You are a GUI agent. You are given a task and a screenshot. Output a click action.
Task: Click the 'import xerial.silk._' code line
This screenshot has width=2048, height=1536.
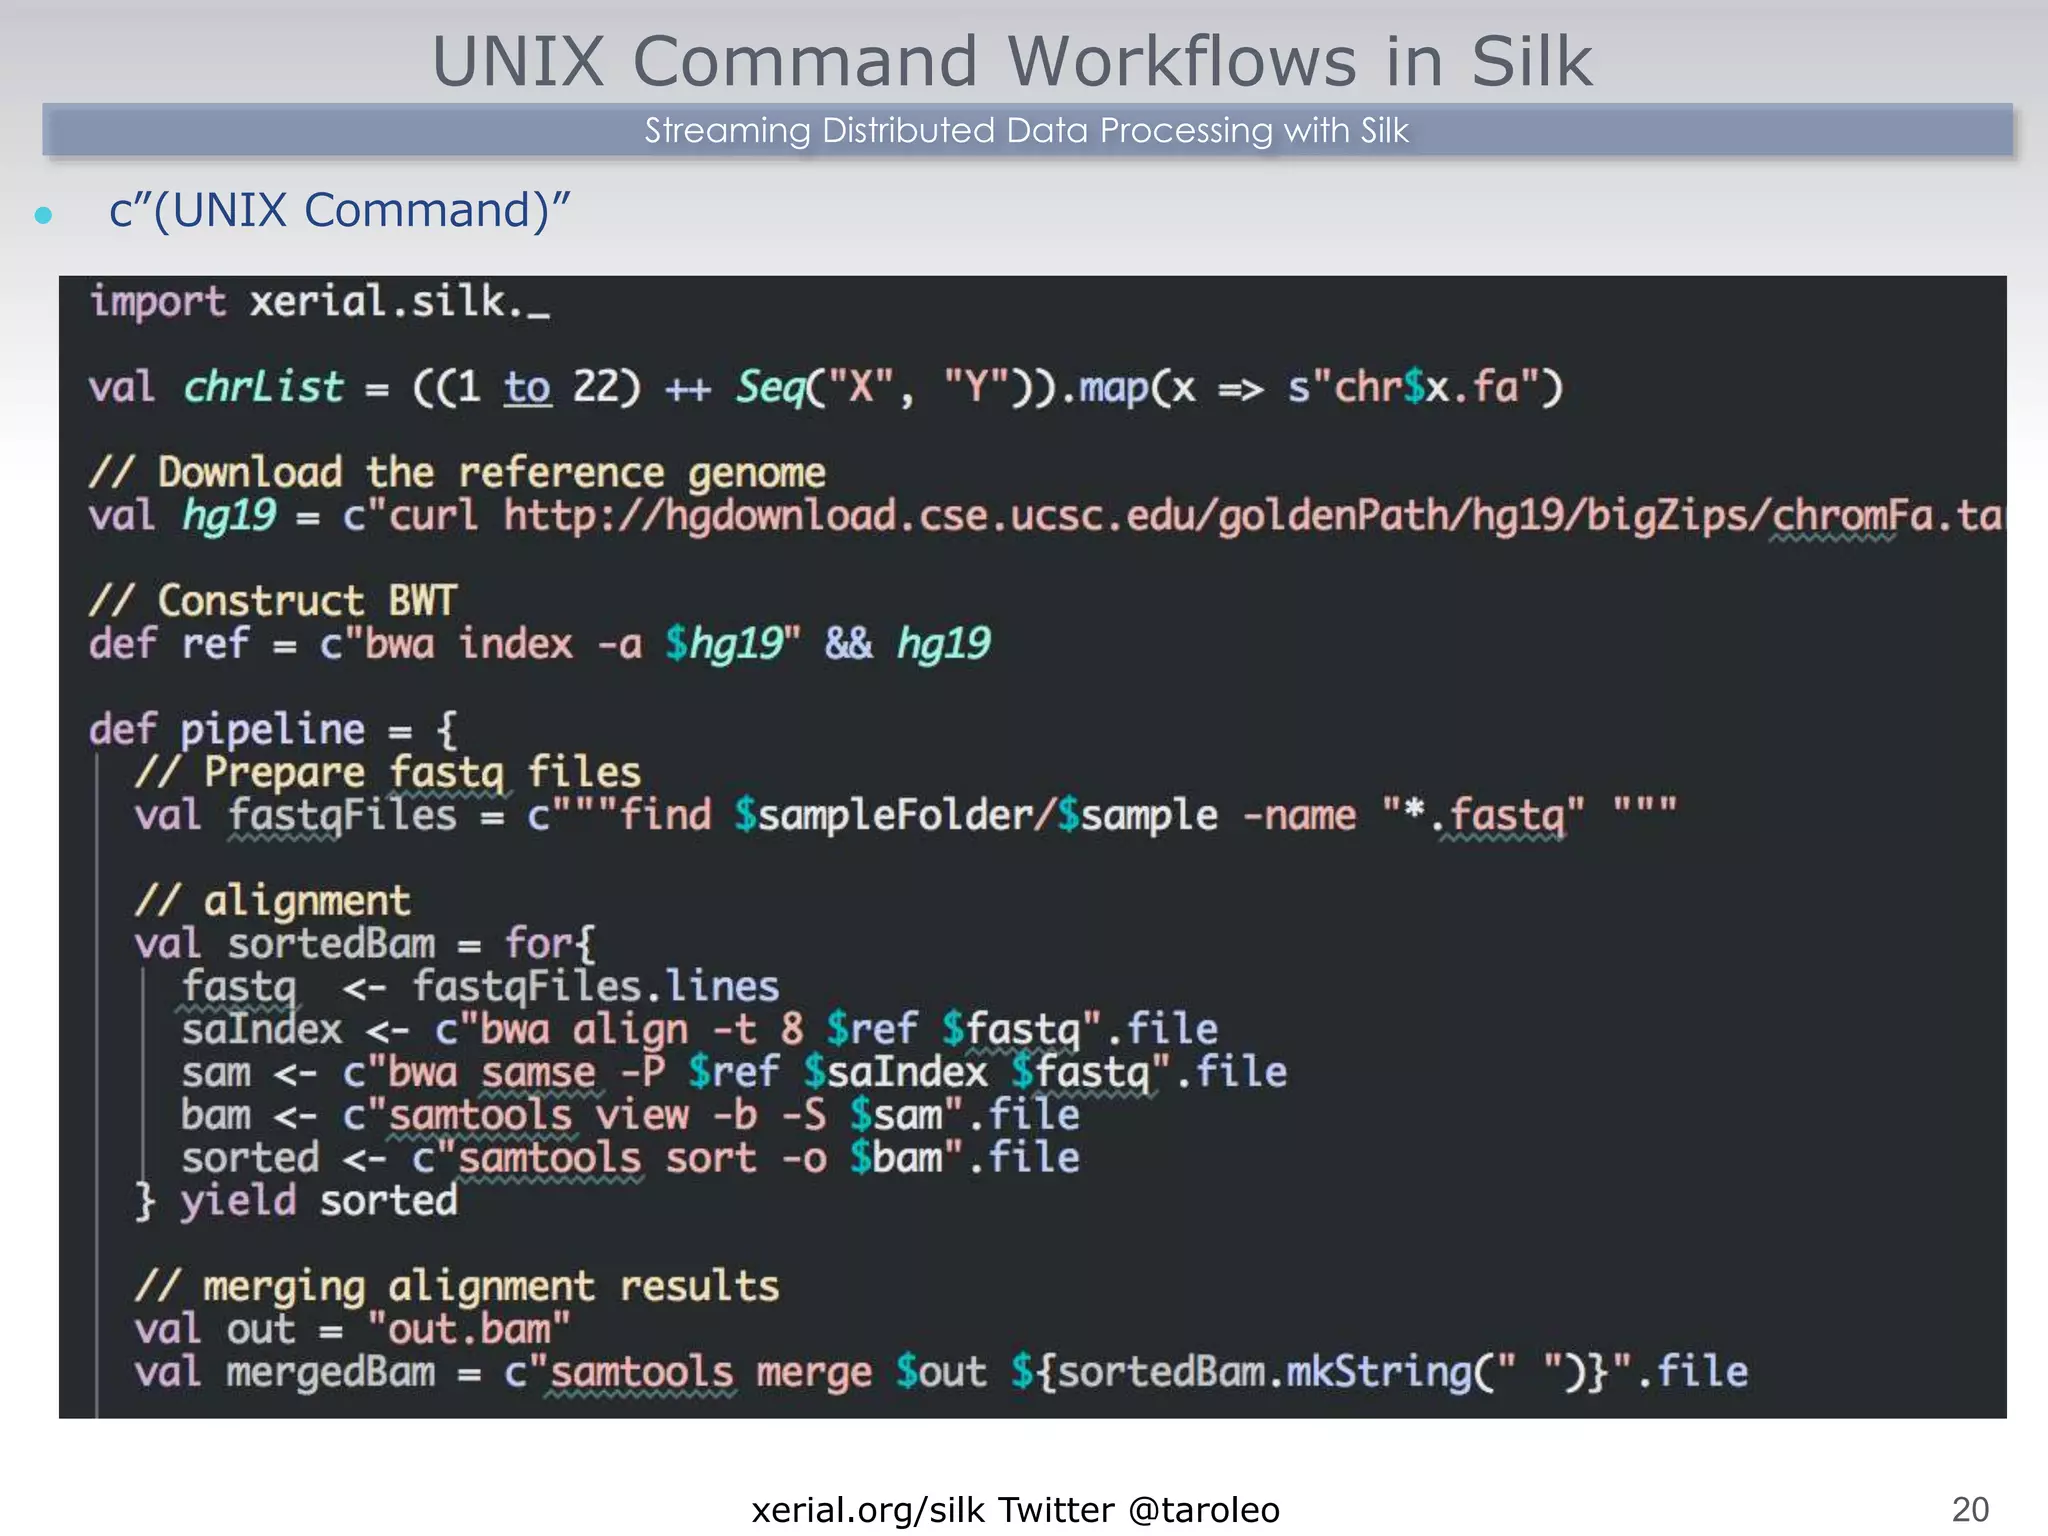[x=319, y=301]
